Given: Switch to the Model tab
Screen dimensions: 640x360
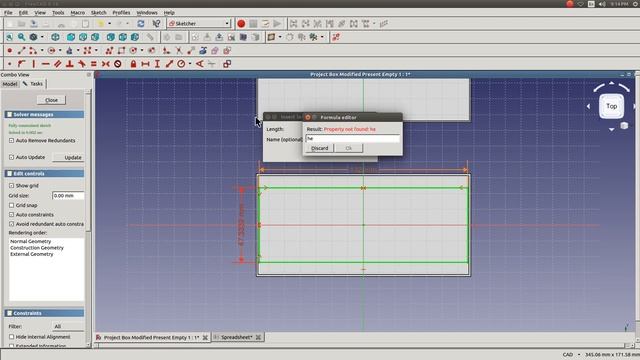Looking at the screenshot, I should (x=9, y=84).
